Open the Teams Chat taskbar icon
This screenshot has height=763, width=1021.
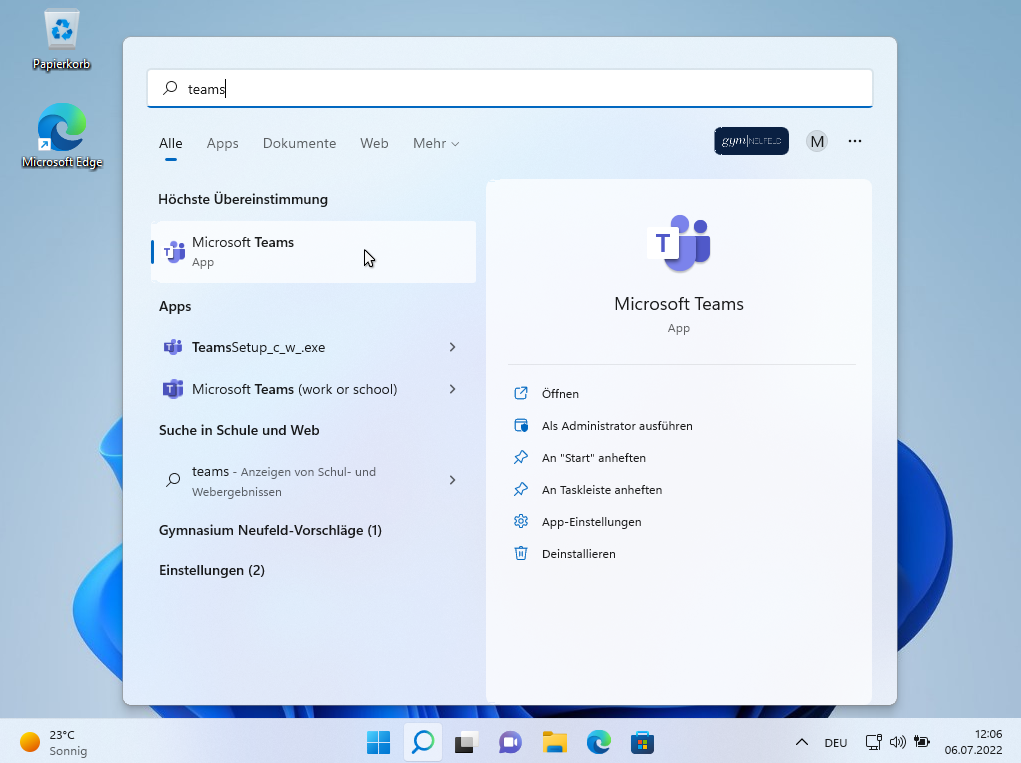[510, 742]
